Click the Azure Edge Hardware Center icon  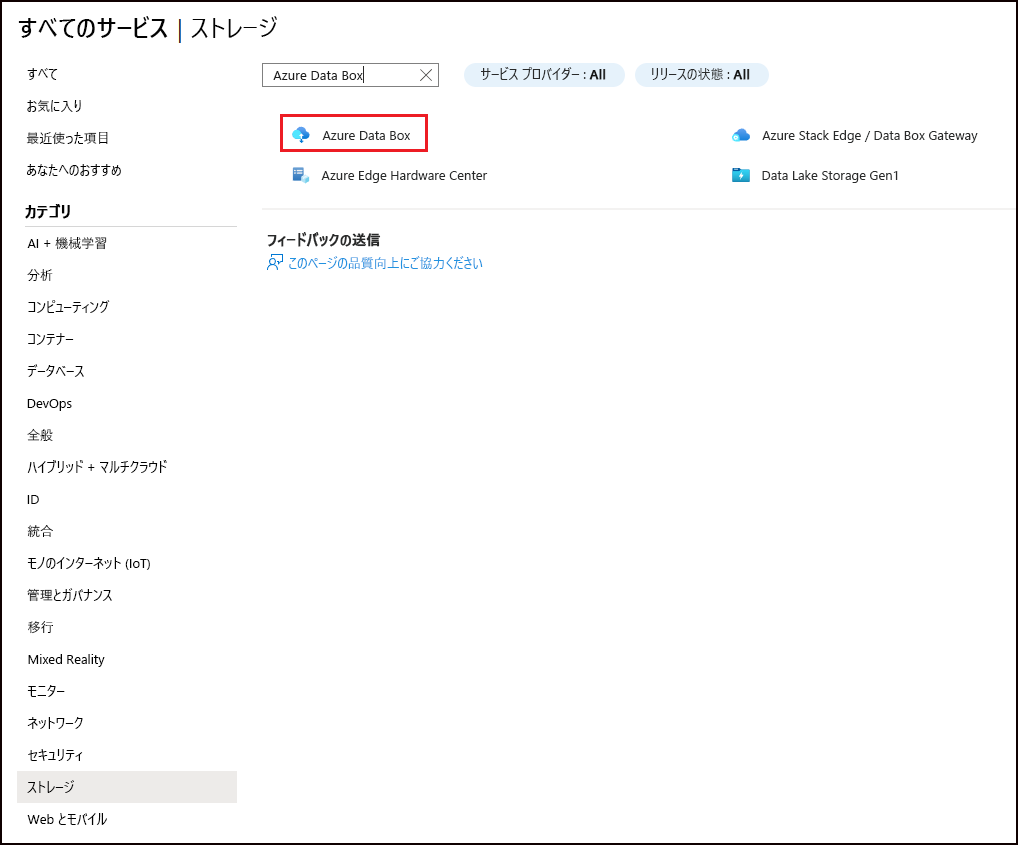301,175
